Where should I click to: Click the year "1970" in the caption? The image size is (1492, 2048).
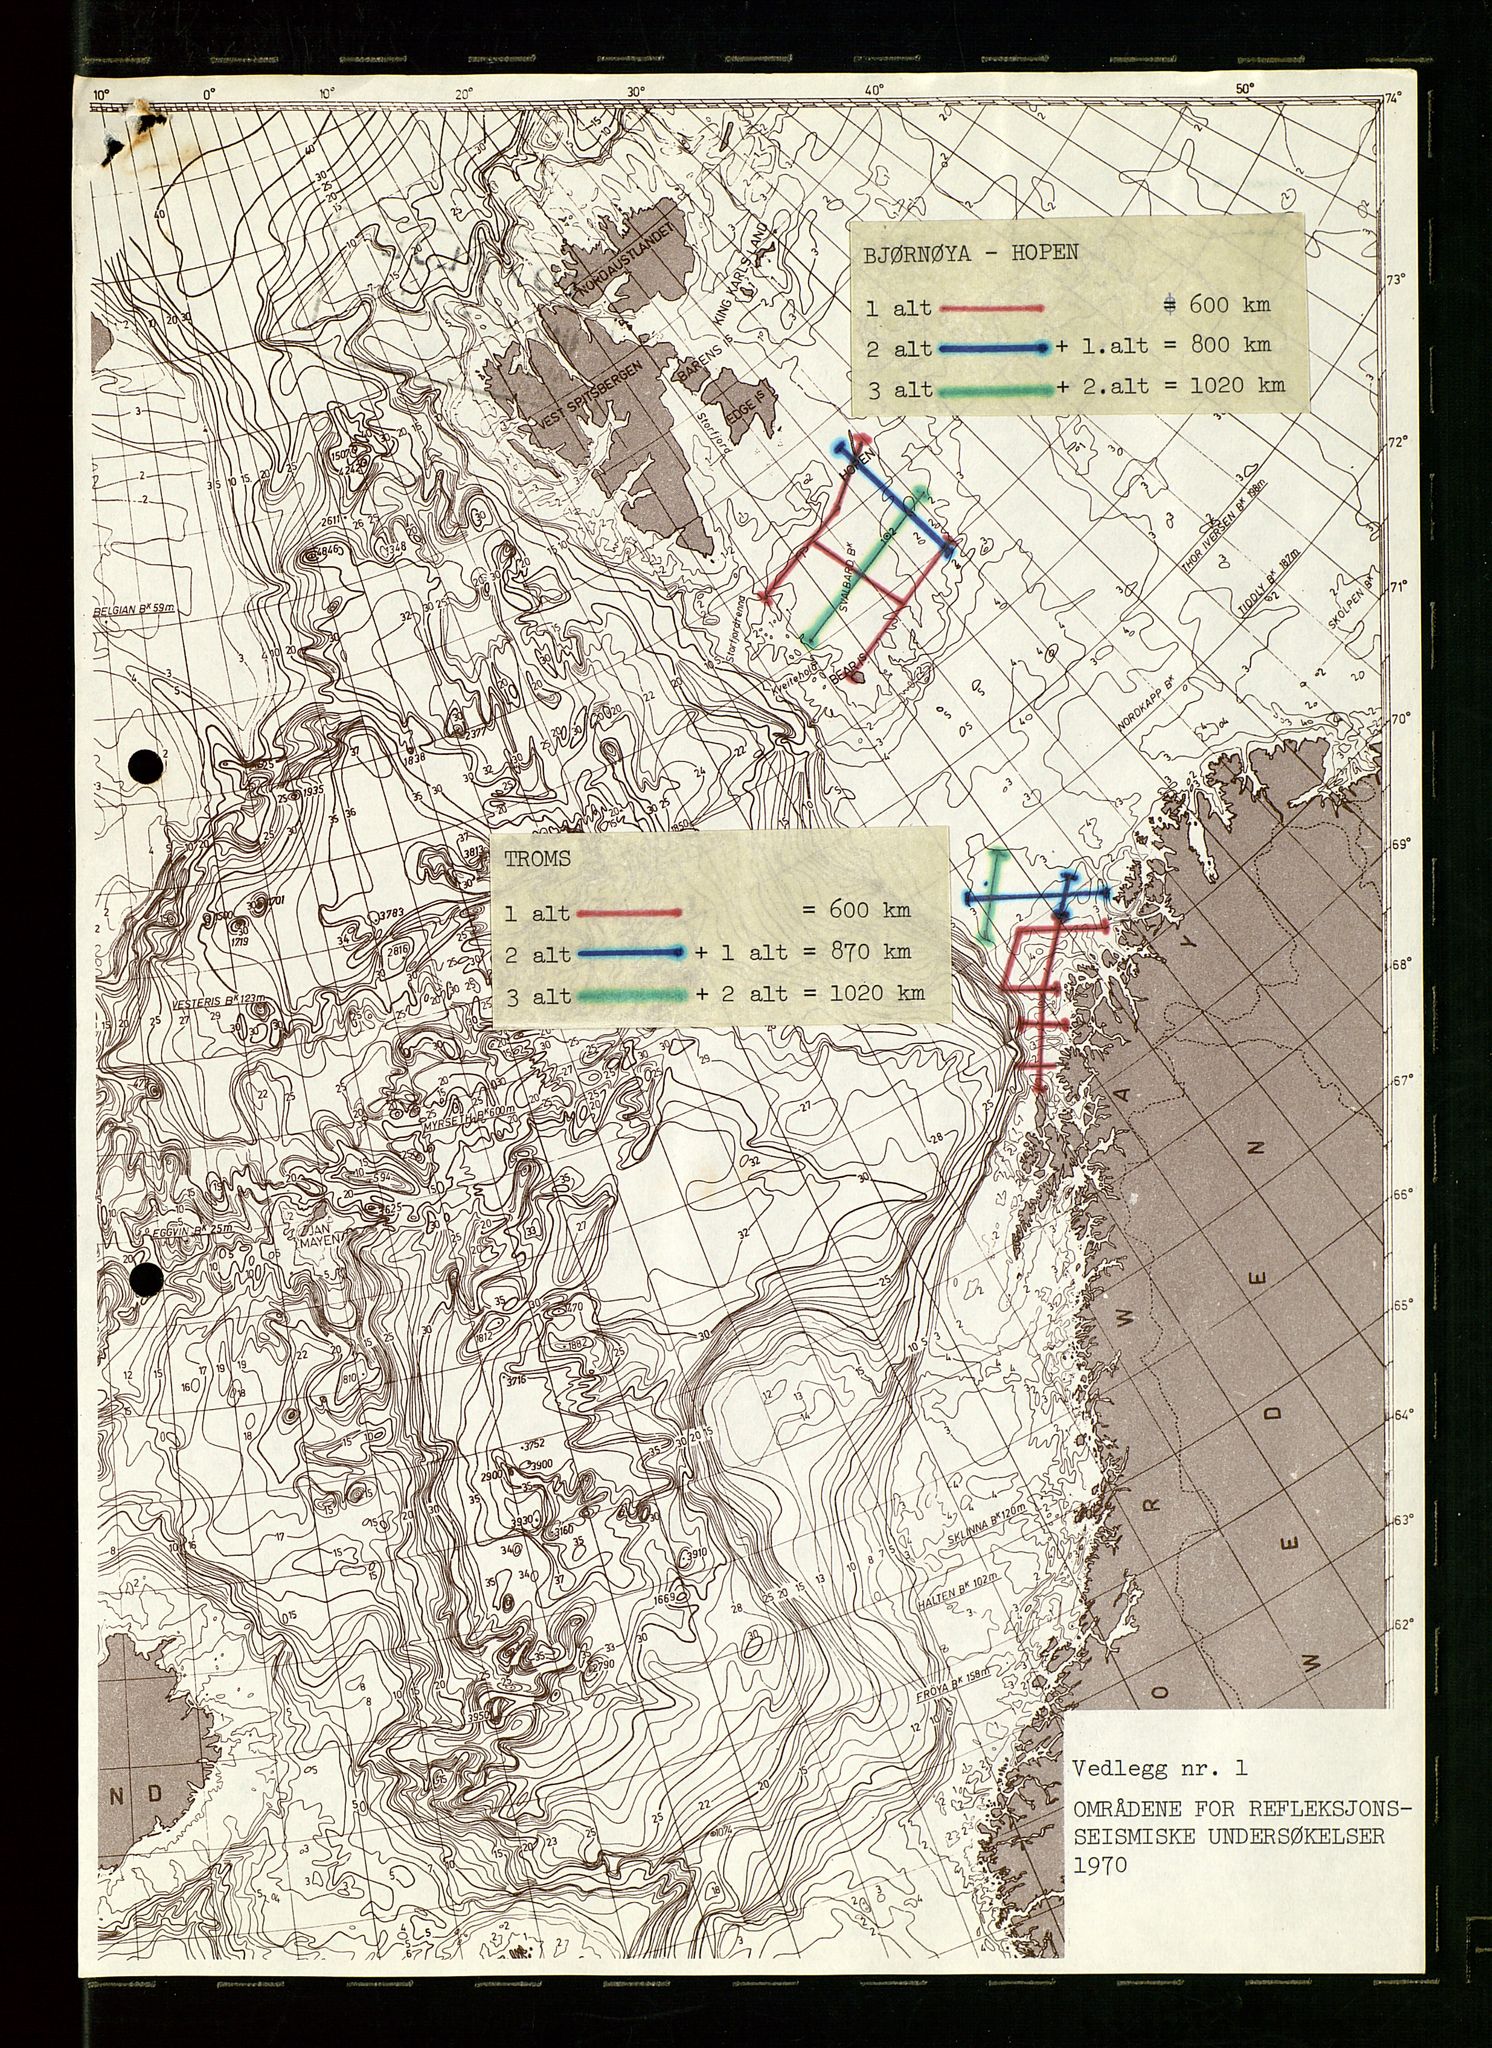click(1100, 1865)
